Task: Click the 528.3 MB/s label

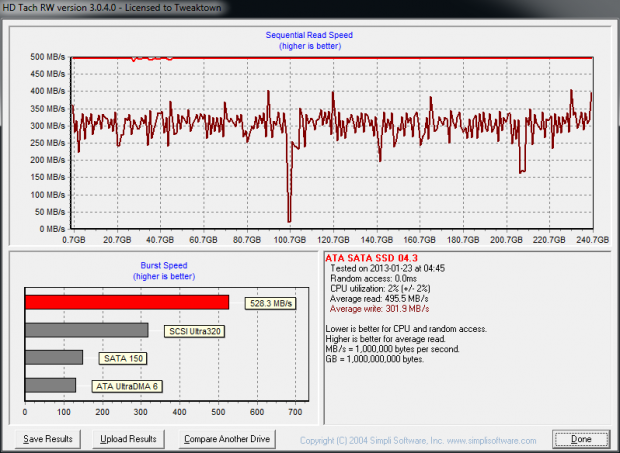Action: [x=270, y=303]
